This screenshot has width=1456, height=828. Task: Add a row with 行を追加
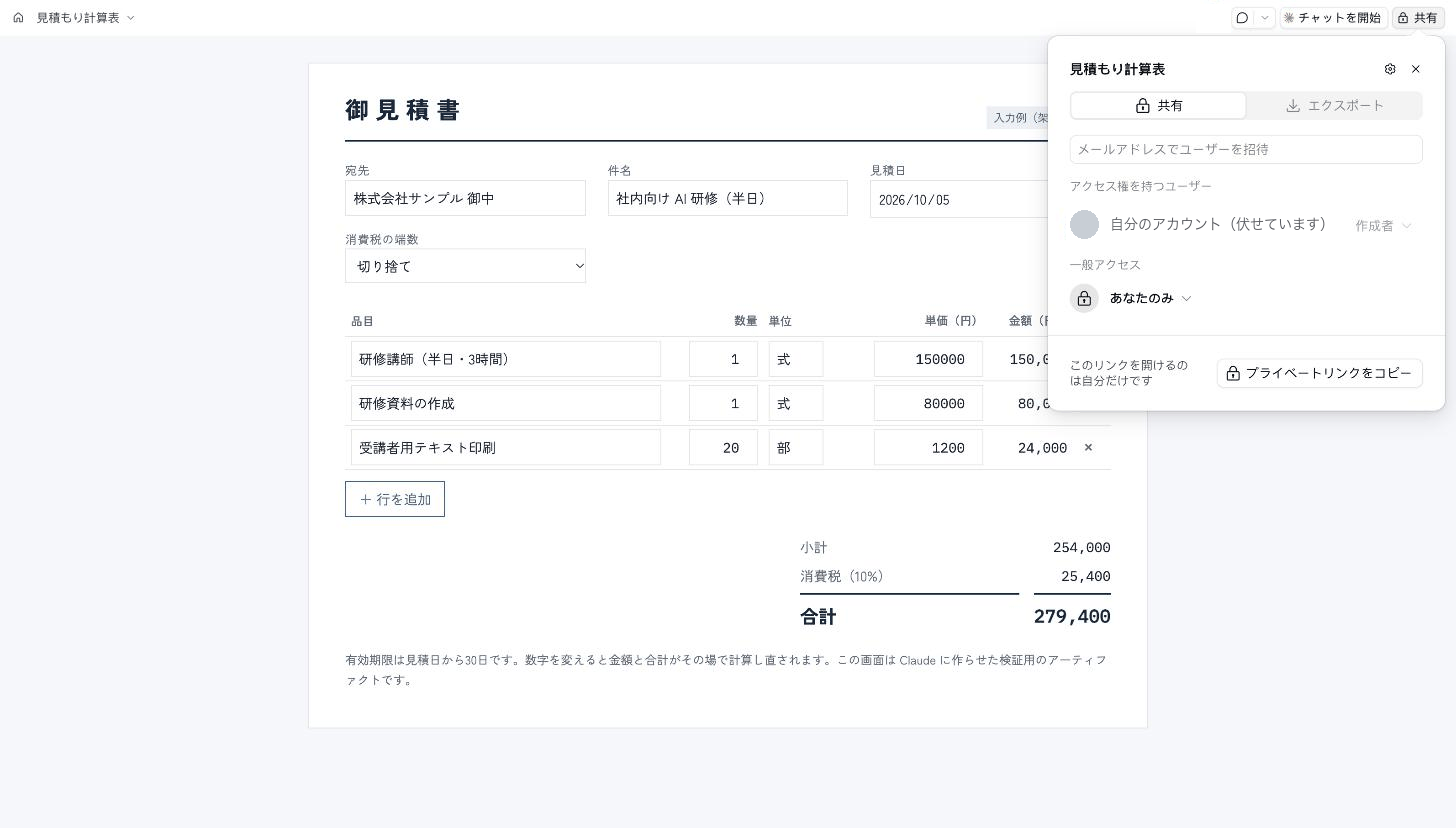(395, 499)
